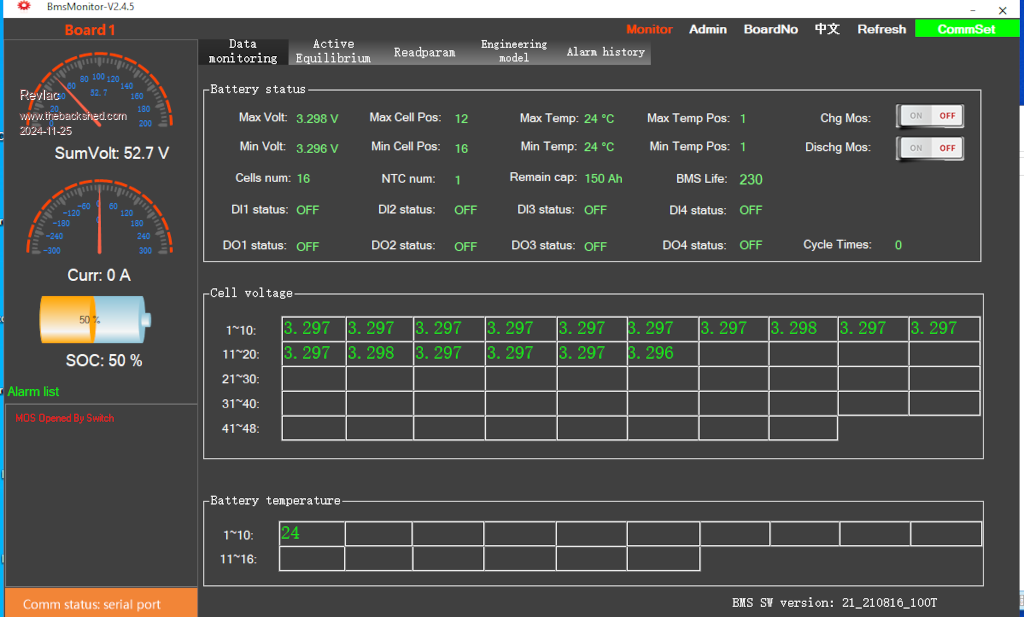The image size is (1024, 617).
Task: Open the BoardNo menu
Action: (770, 29)
